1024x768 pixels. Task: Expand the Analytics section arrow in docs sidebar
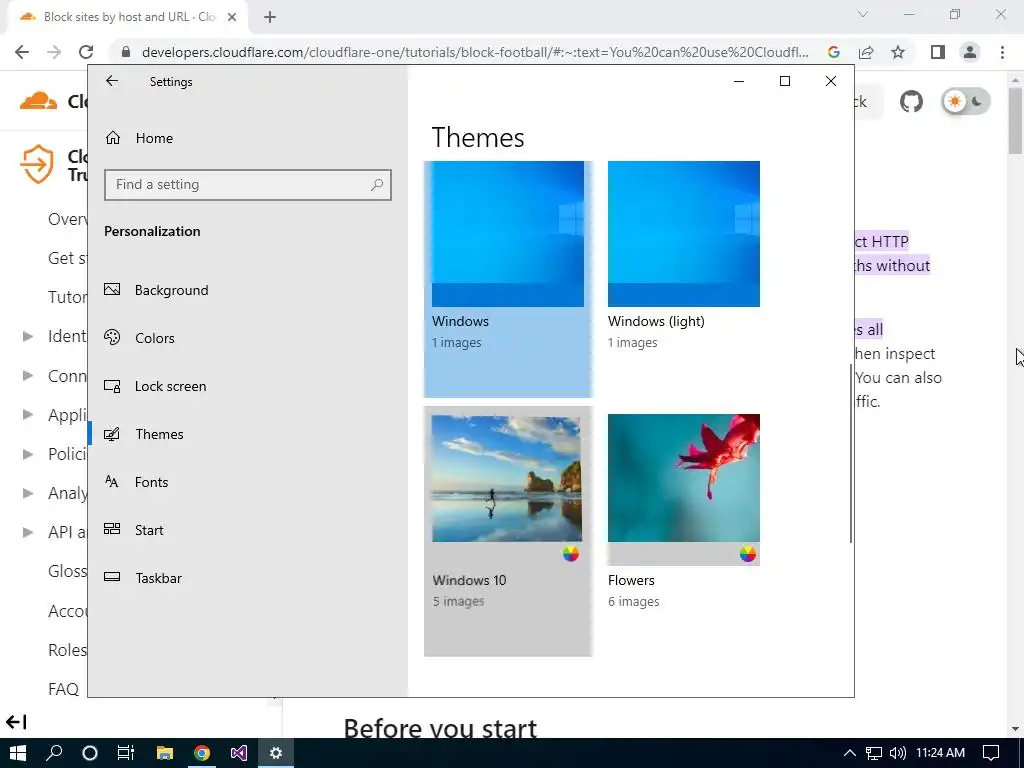tap(27, 493)
